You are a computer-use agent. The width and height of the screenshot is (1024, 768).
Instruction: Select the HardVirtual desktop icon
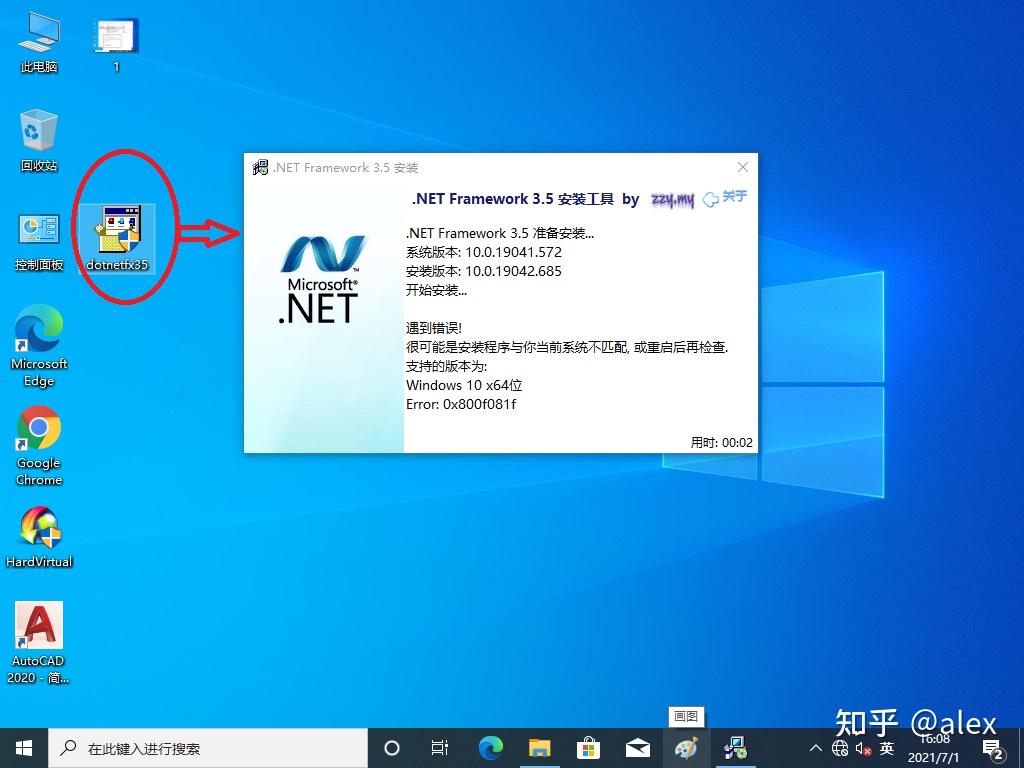point(39,537)
